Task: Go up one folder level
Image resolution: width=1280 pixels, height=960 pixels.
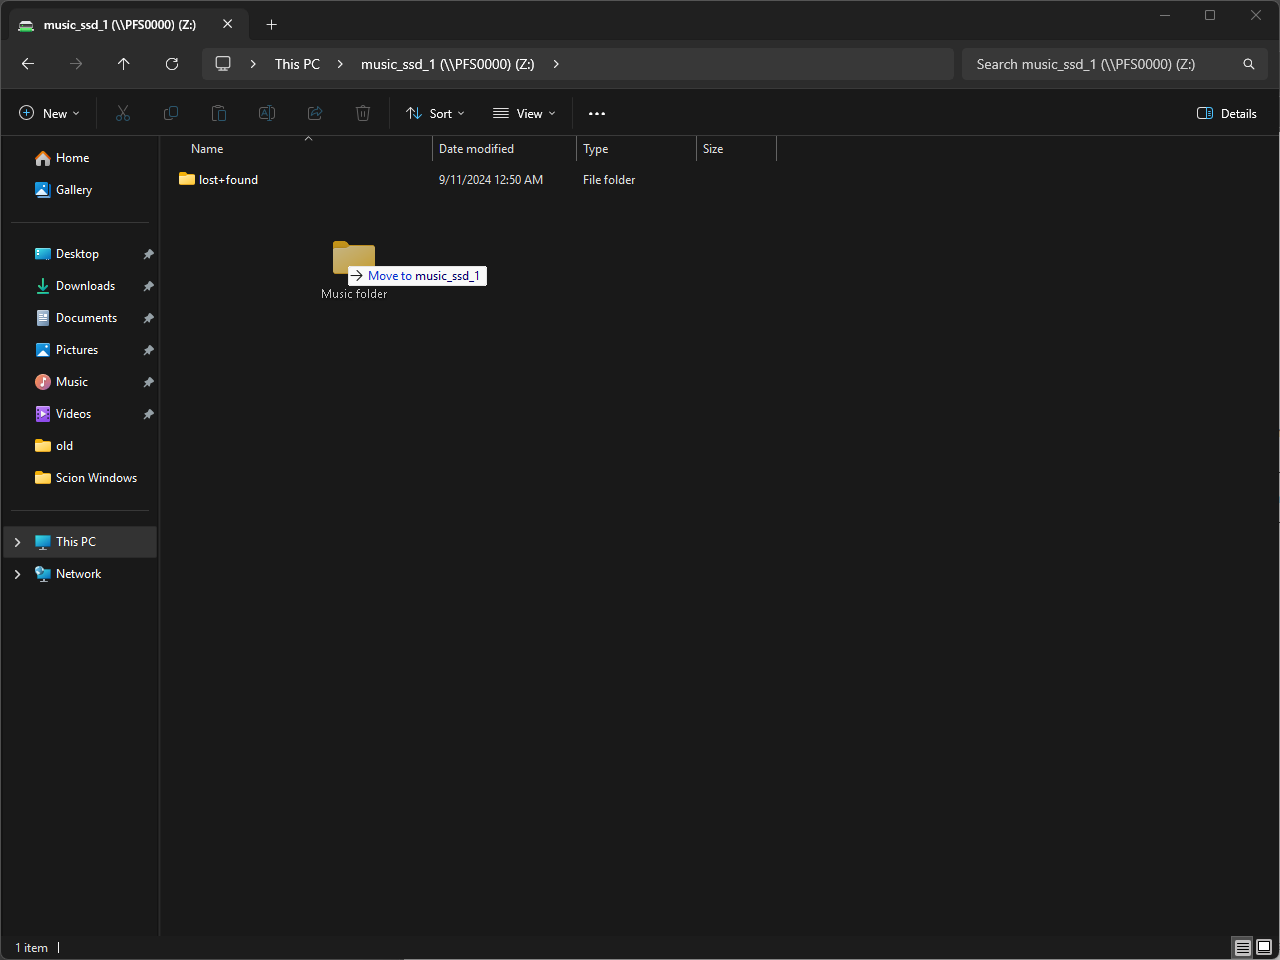Action: [124, 64]
